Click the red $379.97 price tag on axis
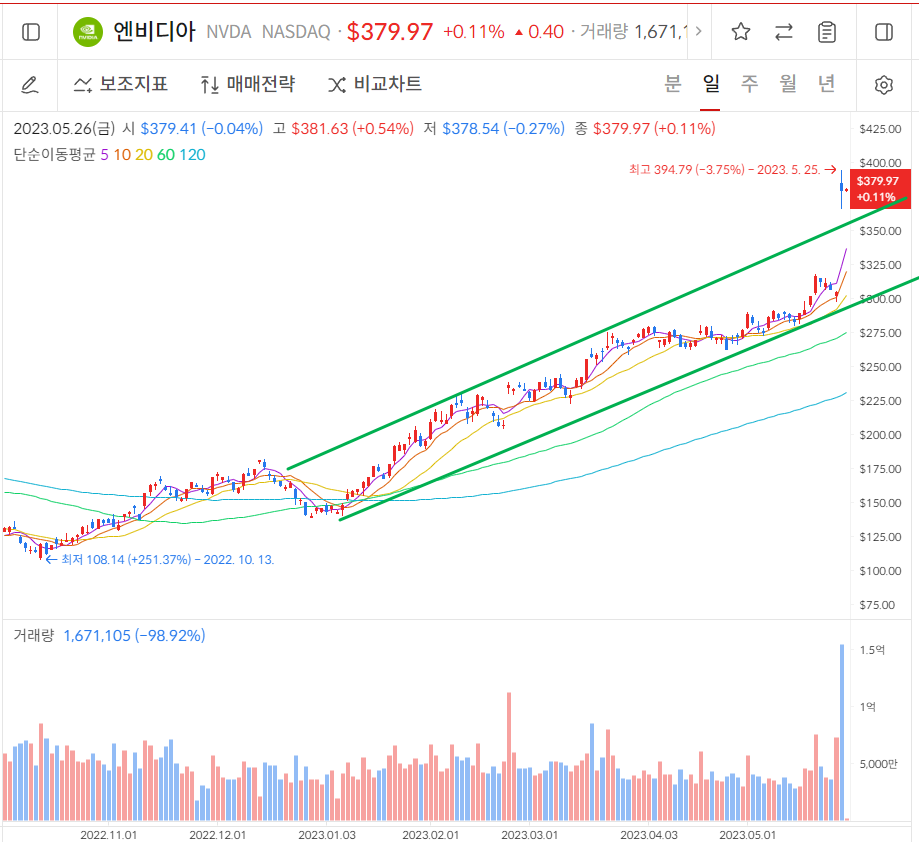The width and height of the screenshot is (919, 842). pos(880,189)
